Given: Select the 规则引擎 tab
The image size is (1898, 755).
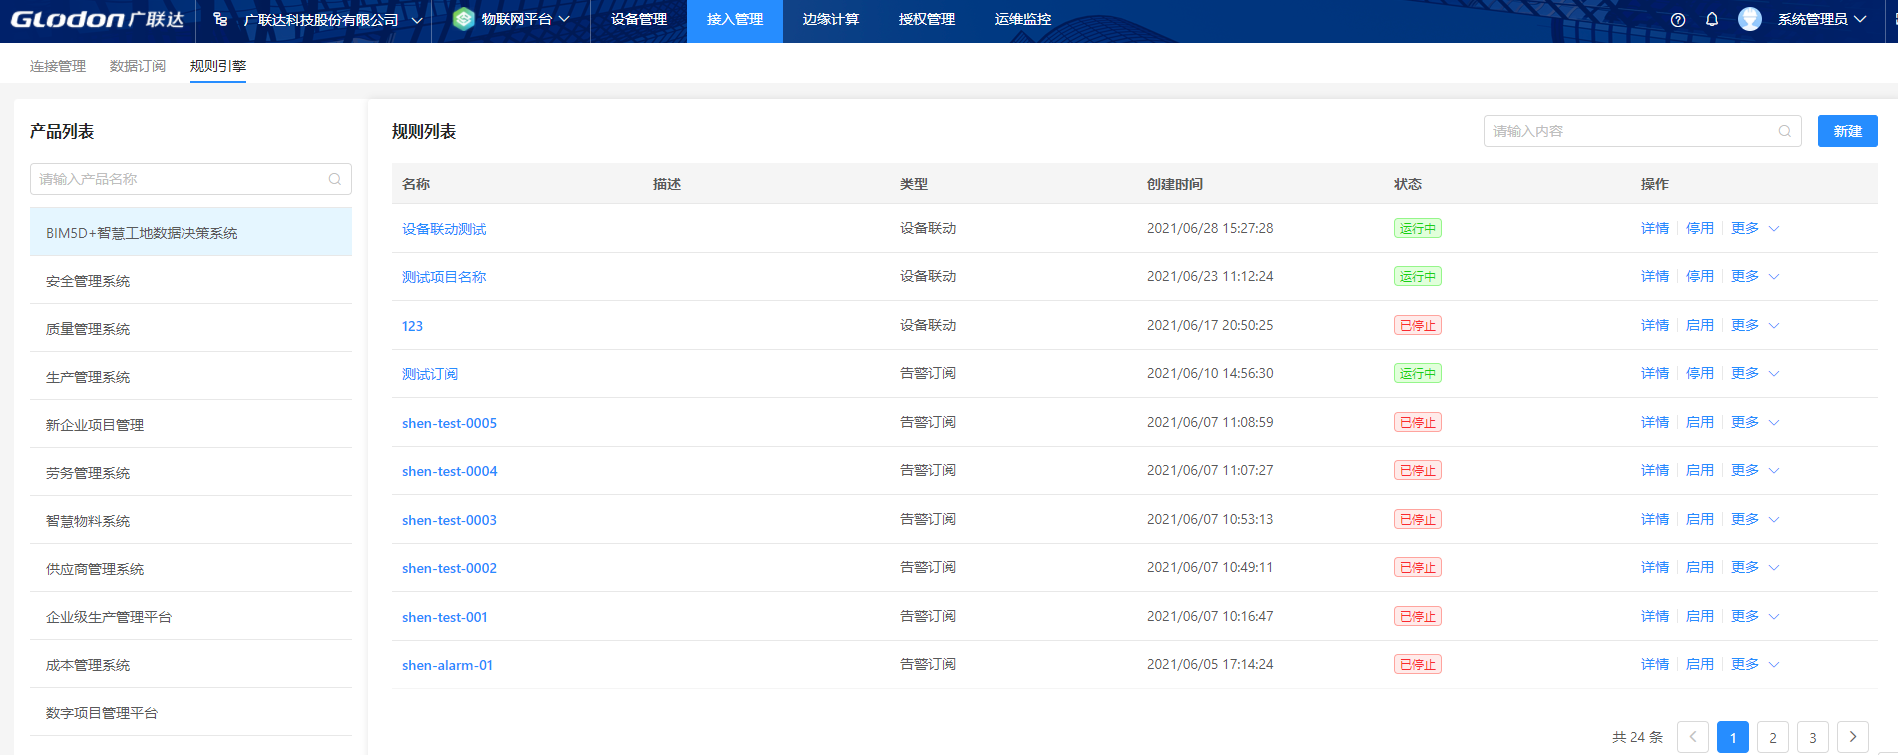Looking at the screenshot, I should point(218,66).
